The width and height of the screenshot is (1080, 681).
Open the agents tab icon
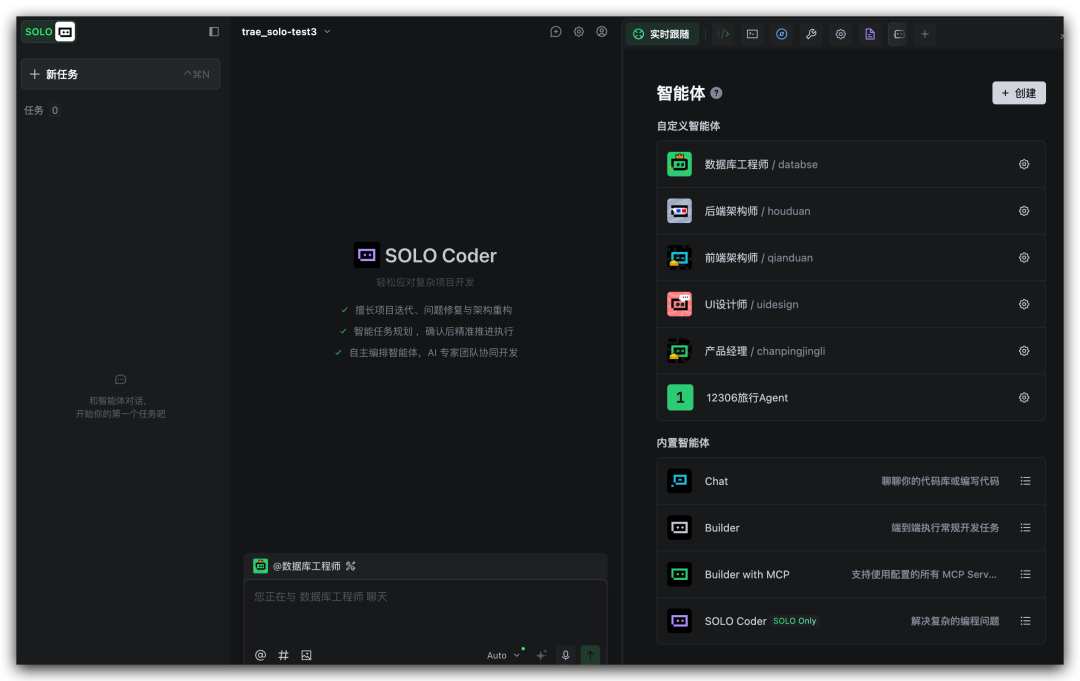coord(899,34)
